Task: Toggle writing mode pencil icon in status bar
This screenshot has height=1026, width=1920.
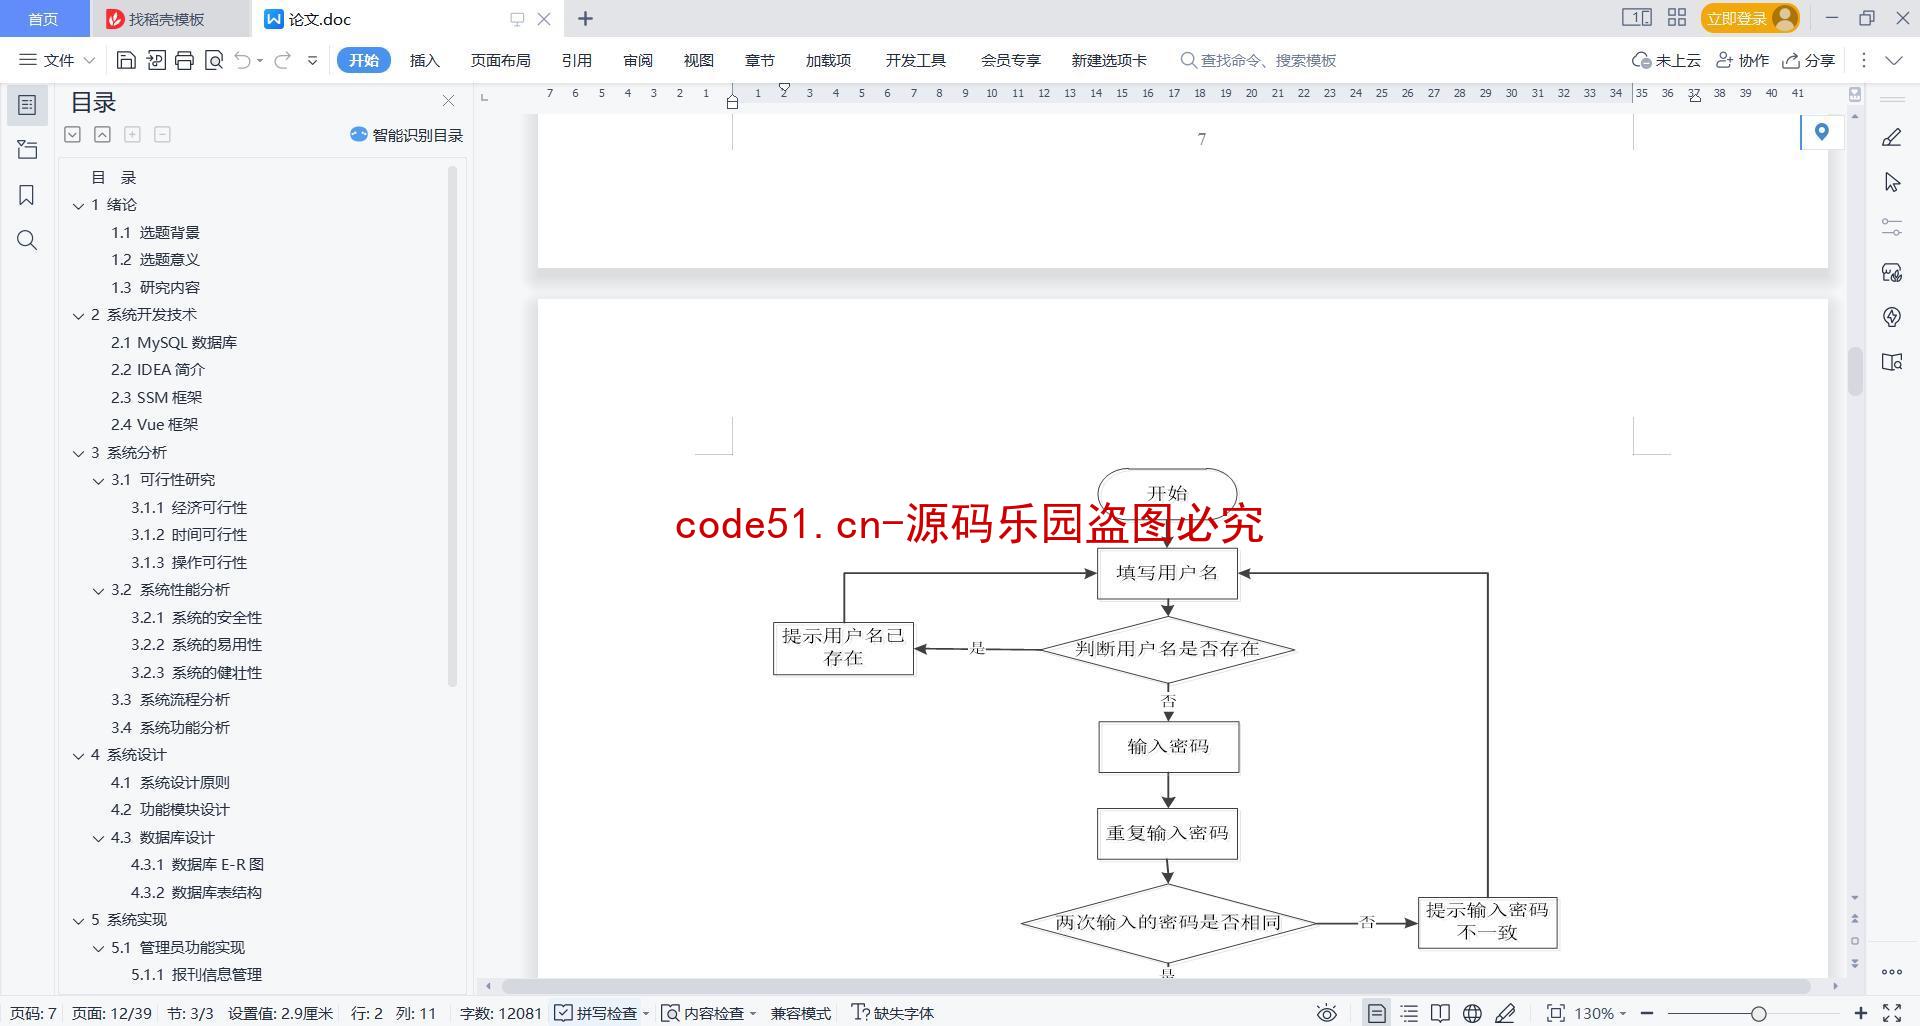Action: click(x=1505, y=1013)
